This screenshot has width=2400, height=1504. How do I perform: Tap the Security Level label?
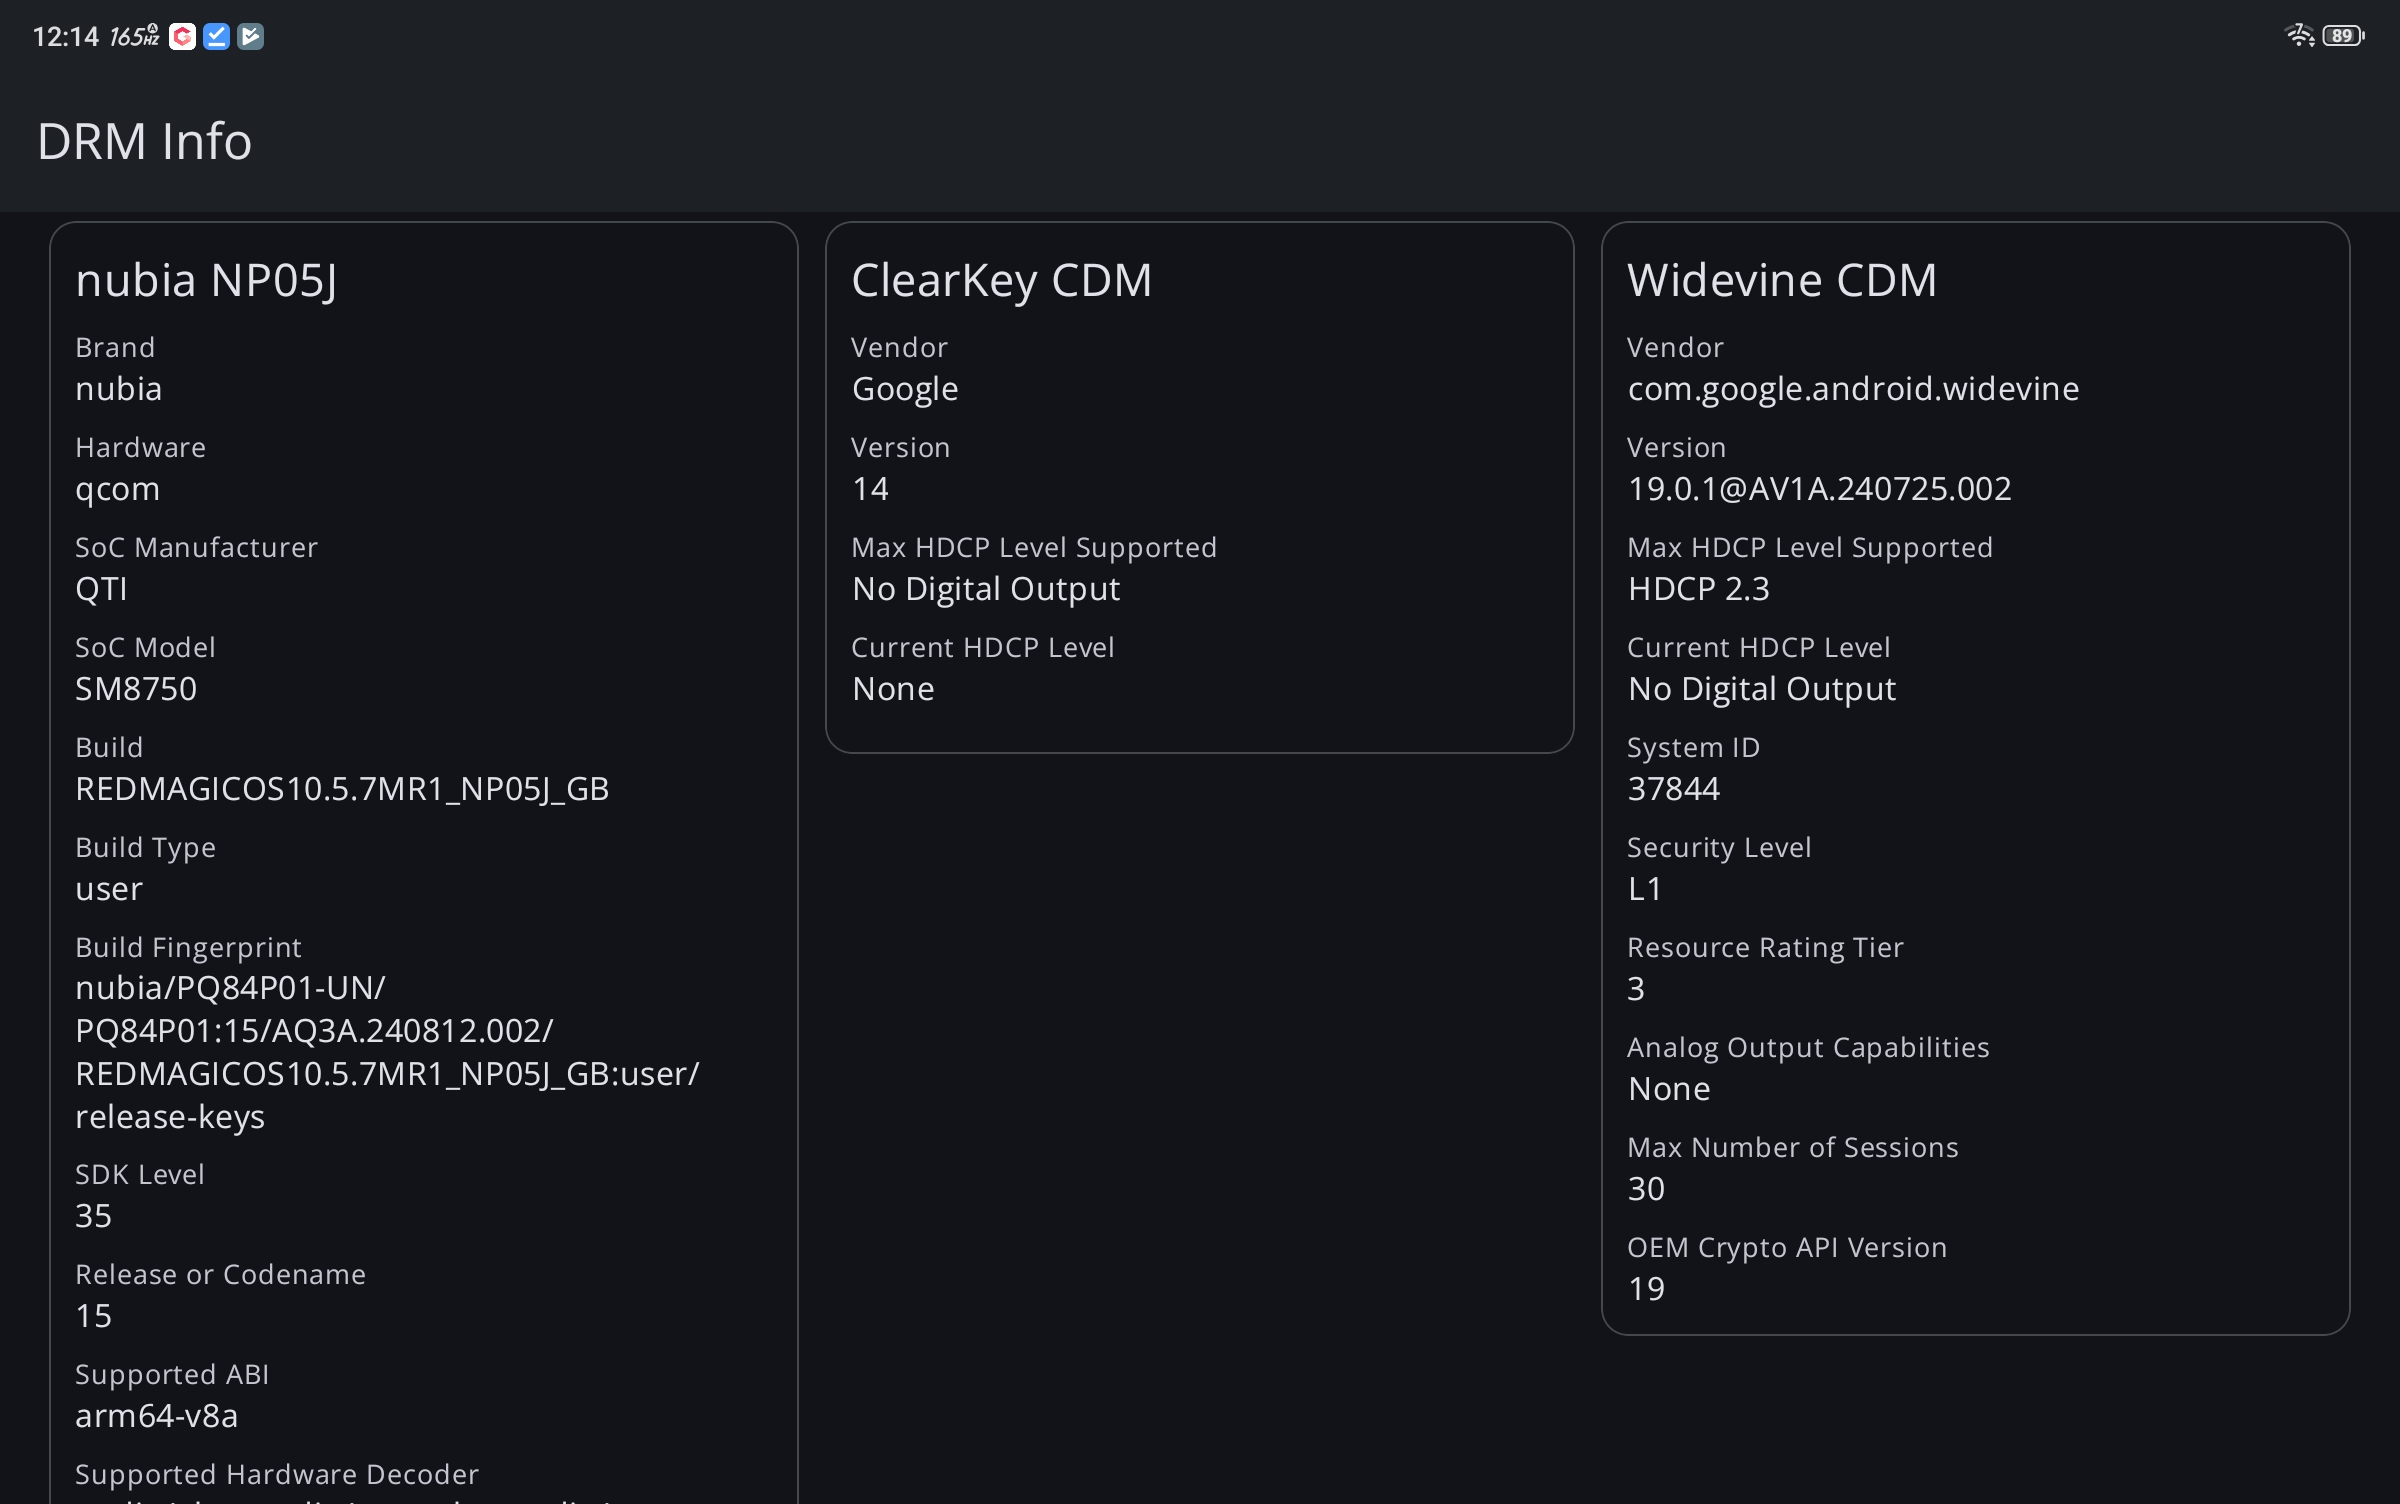pyautogui.click(x=1719, y=848)
